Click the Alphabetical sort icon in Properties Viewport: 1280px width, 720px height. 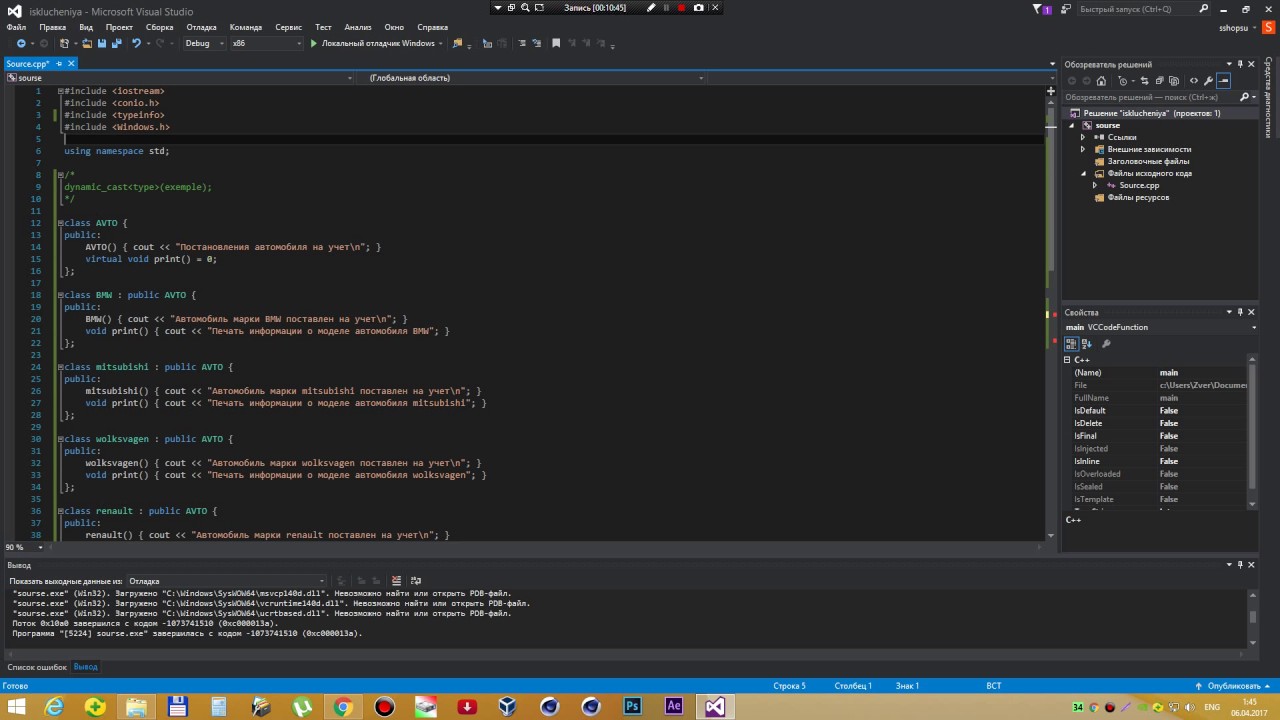[1087, 344]
